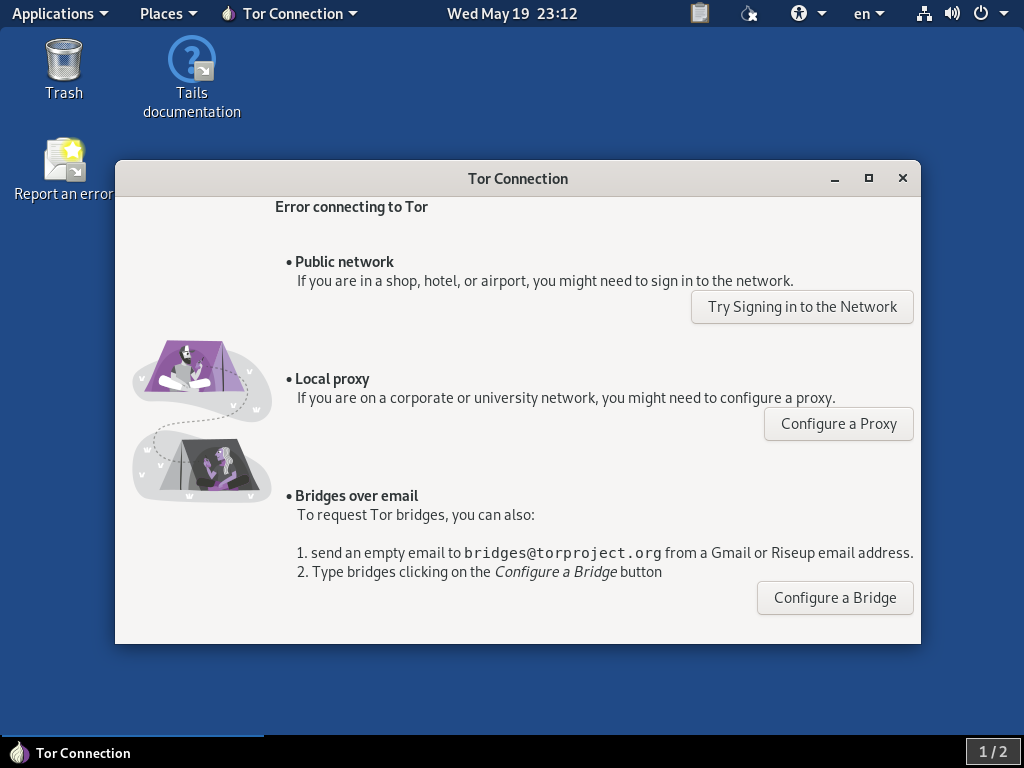Open the Report an error desktop icon
The width and height of the screenshot is (1024, 768).
64,169
